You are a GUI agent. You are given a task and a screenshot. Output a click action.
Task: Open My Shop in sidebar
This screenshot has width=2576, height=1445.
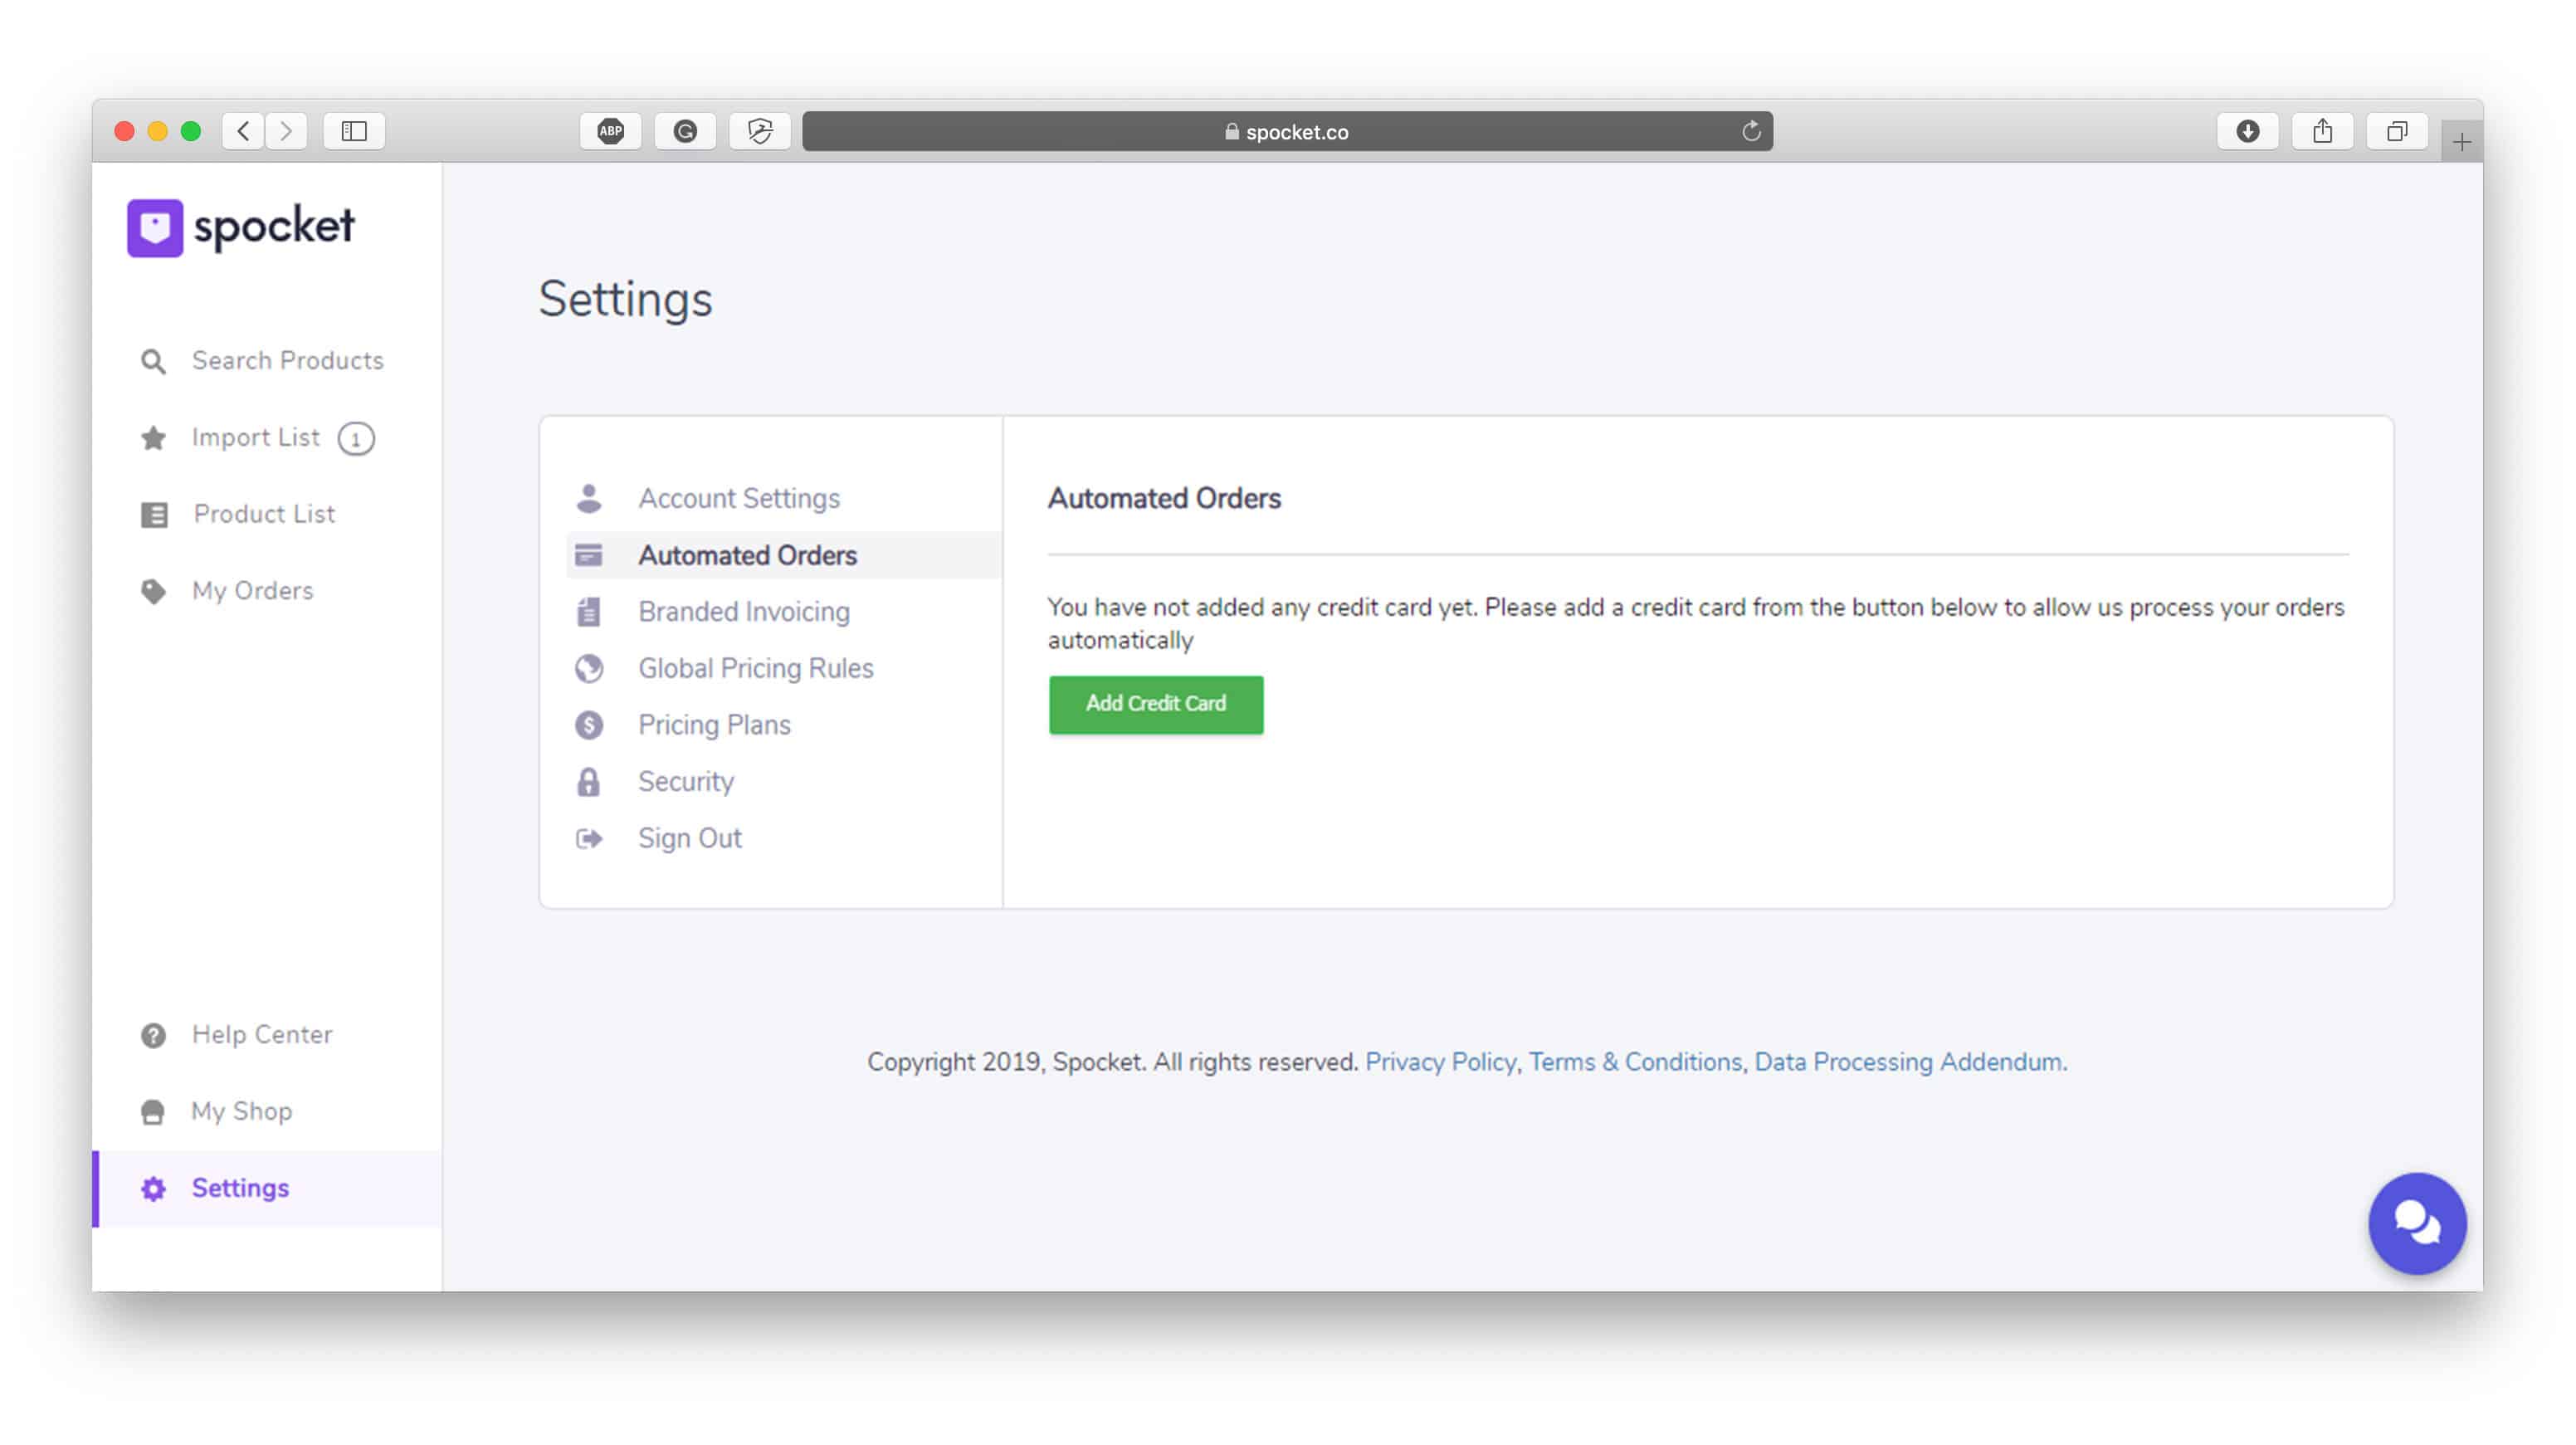coord(267,1112)
